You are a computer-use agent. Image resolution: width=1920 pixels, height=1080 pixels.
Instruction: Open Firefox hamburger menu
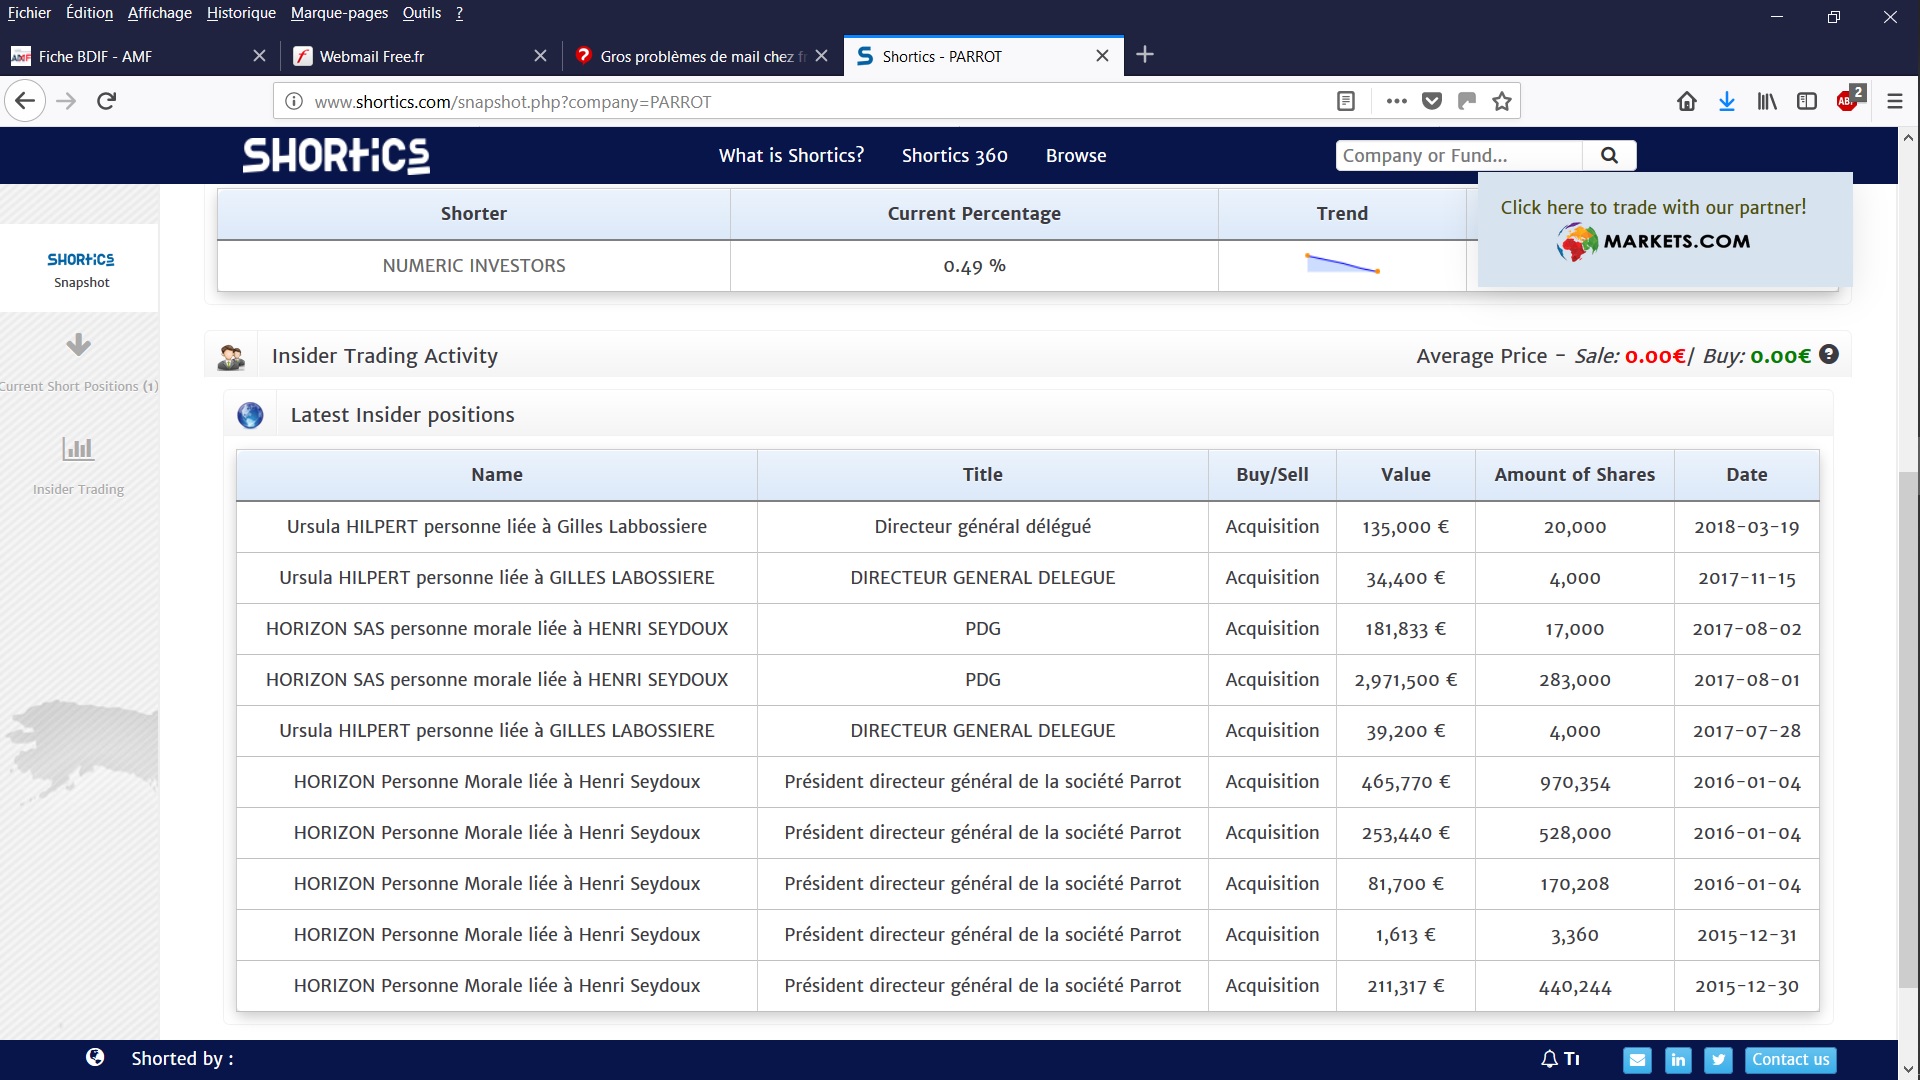click(1894, 101)
